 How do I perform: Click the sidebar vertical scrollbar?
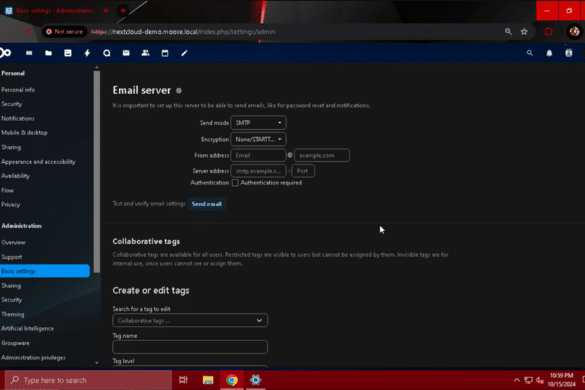pos(97,172)
